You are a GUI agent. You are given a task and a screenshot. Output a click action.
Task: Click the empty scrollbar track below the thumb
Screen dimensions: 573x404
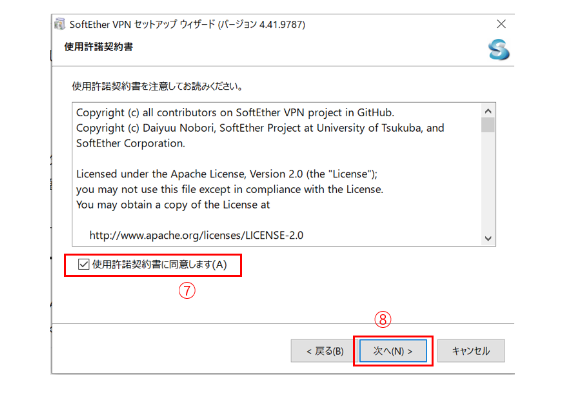(x=488, y=182)
